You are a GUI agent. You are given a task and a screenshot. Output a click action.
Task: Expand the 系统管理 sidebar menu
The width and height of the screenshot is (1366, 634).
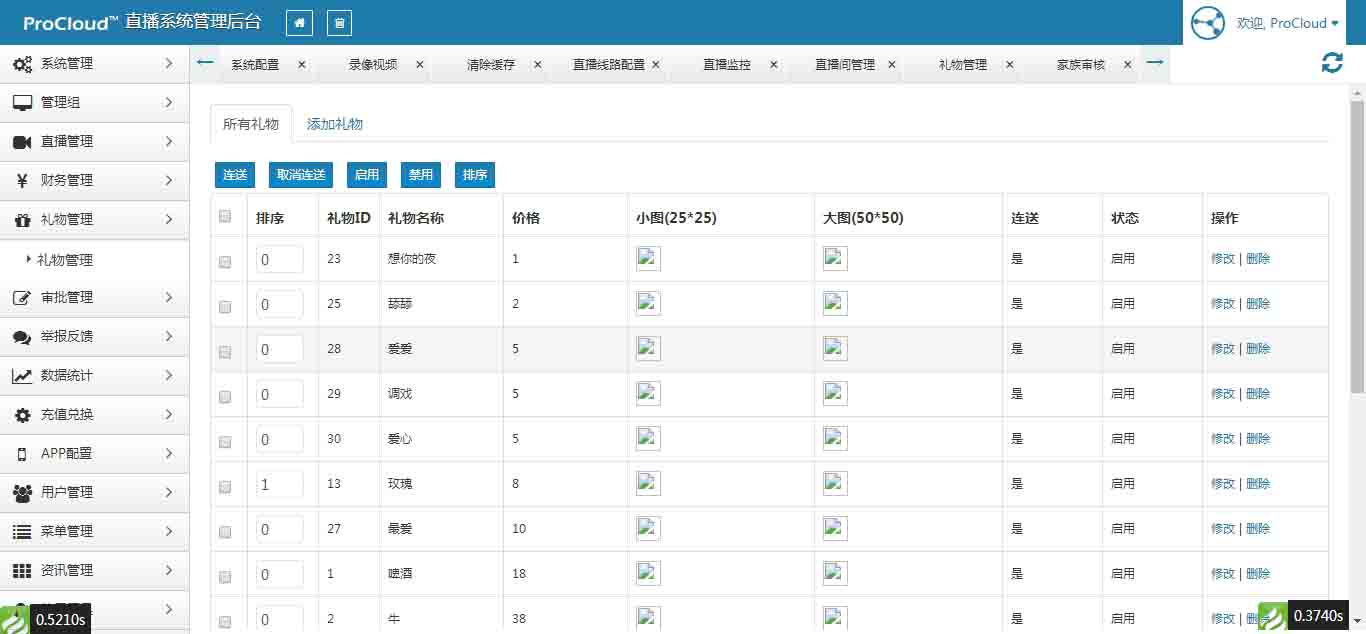coord(94,64)
